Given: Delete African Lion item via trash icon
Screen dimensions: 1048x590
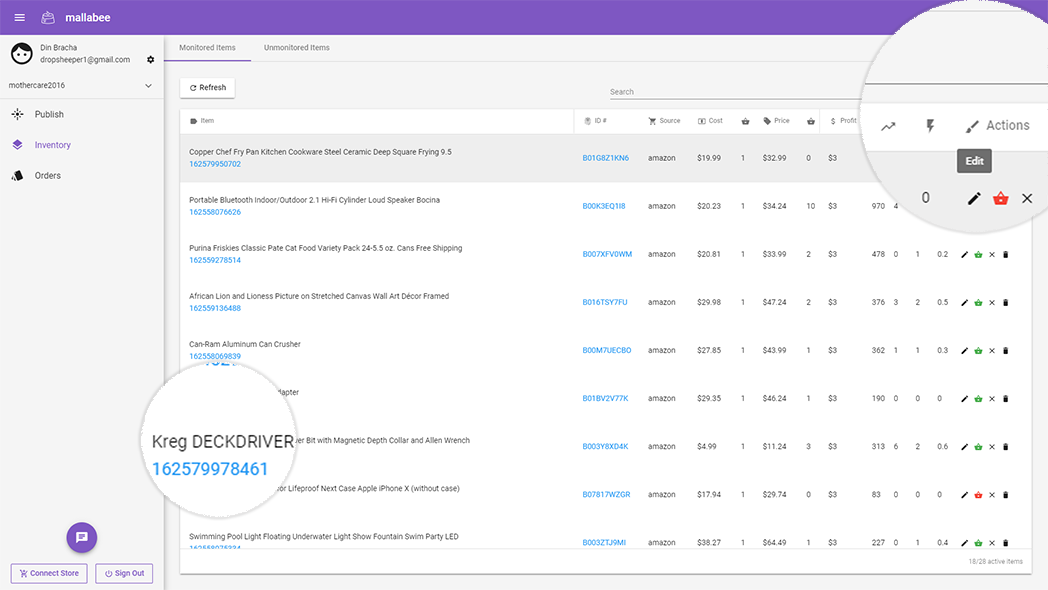Looking at the screenshot, I should click(x=1005, y=303).
